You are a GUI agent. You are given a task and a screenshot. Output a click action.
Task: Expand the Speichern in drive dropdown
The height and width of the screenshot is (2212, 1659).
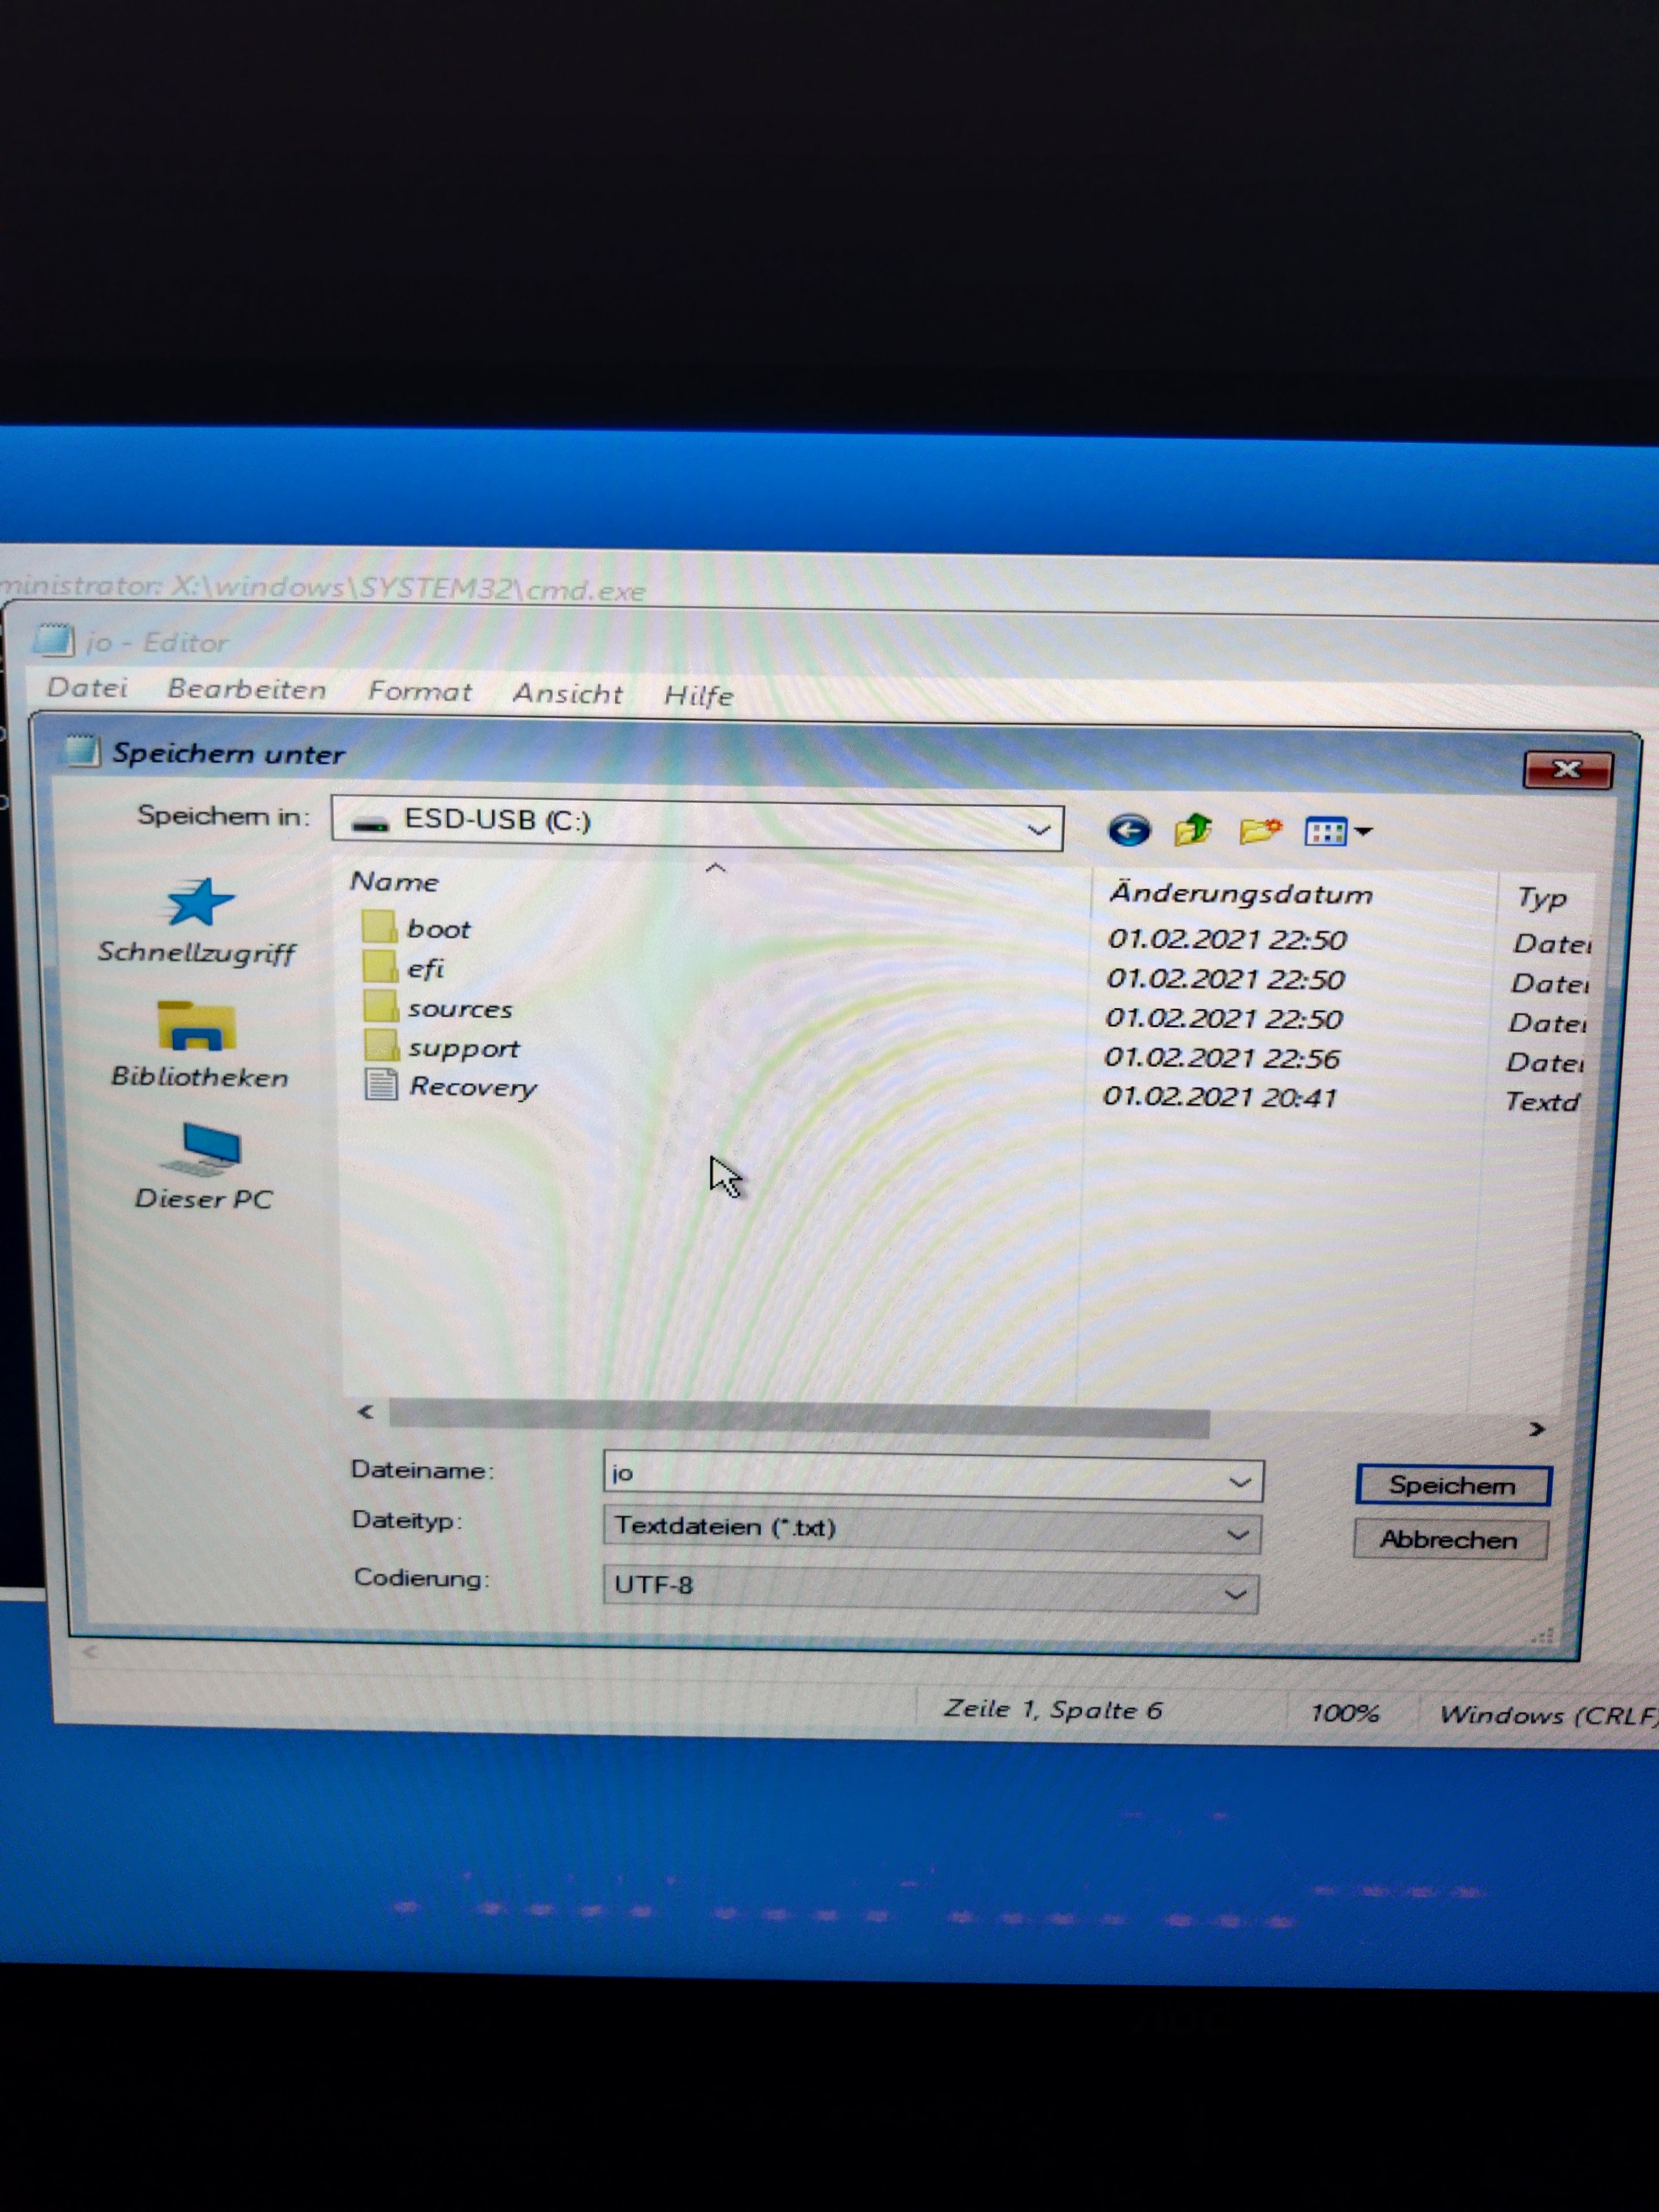pyautogui.click(x=1038, y=829)
